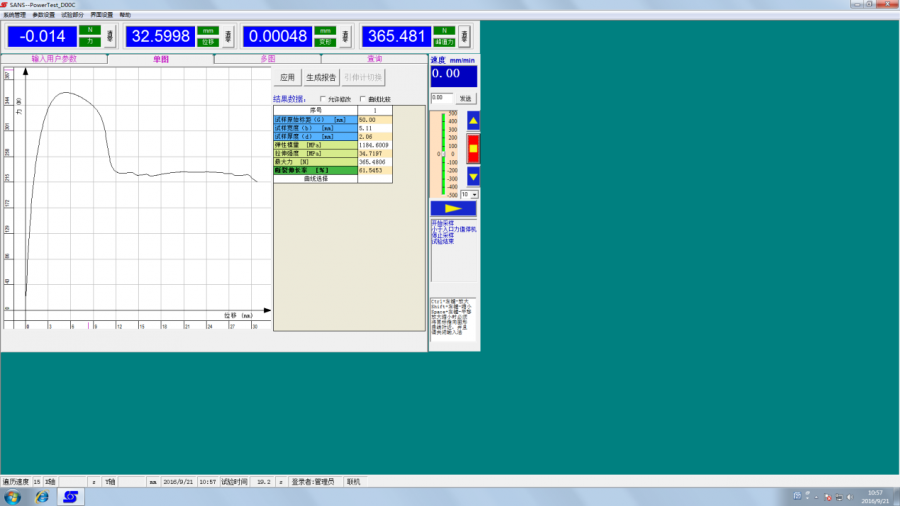Click the N unit label for force
The width and height of the screenshot is (900, 506).
90,30
